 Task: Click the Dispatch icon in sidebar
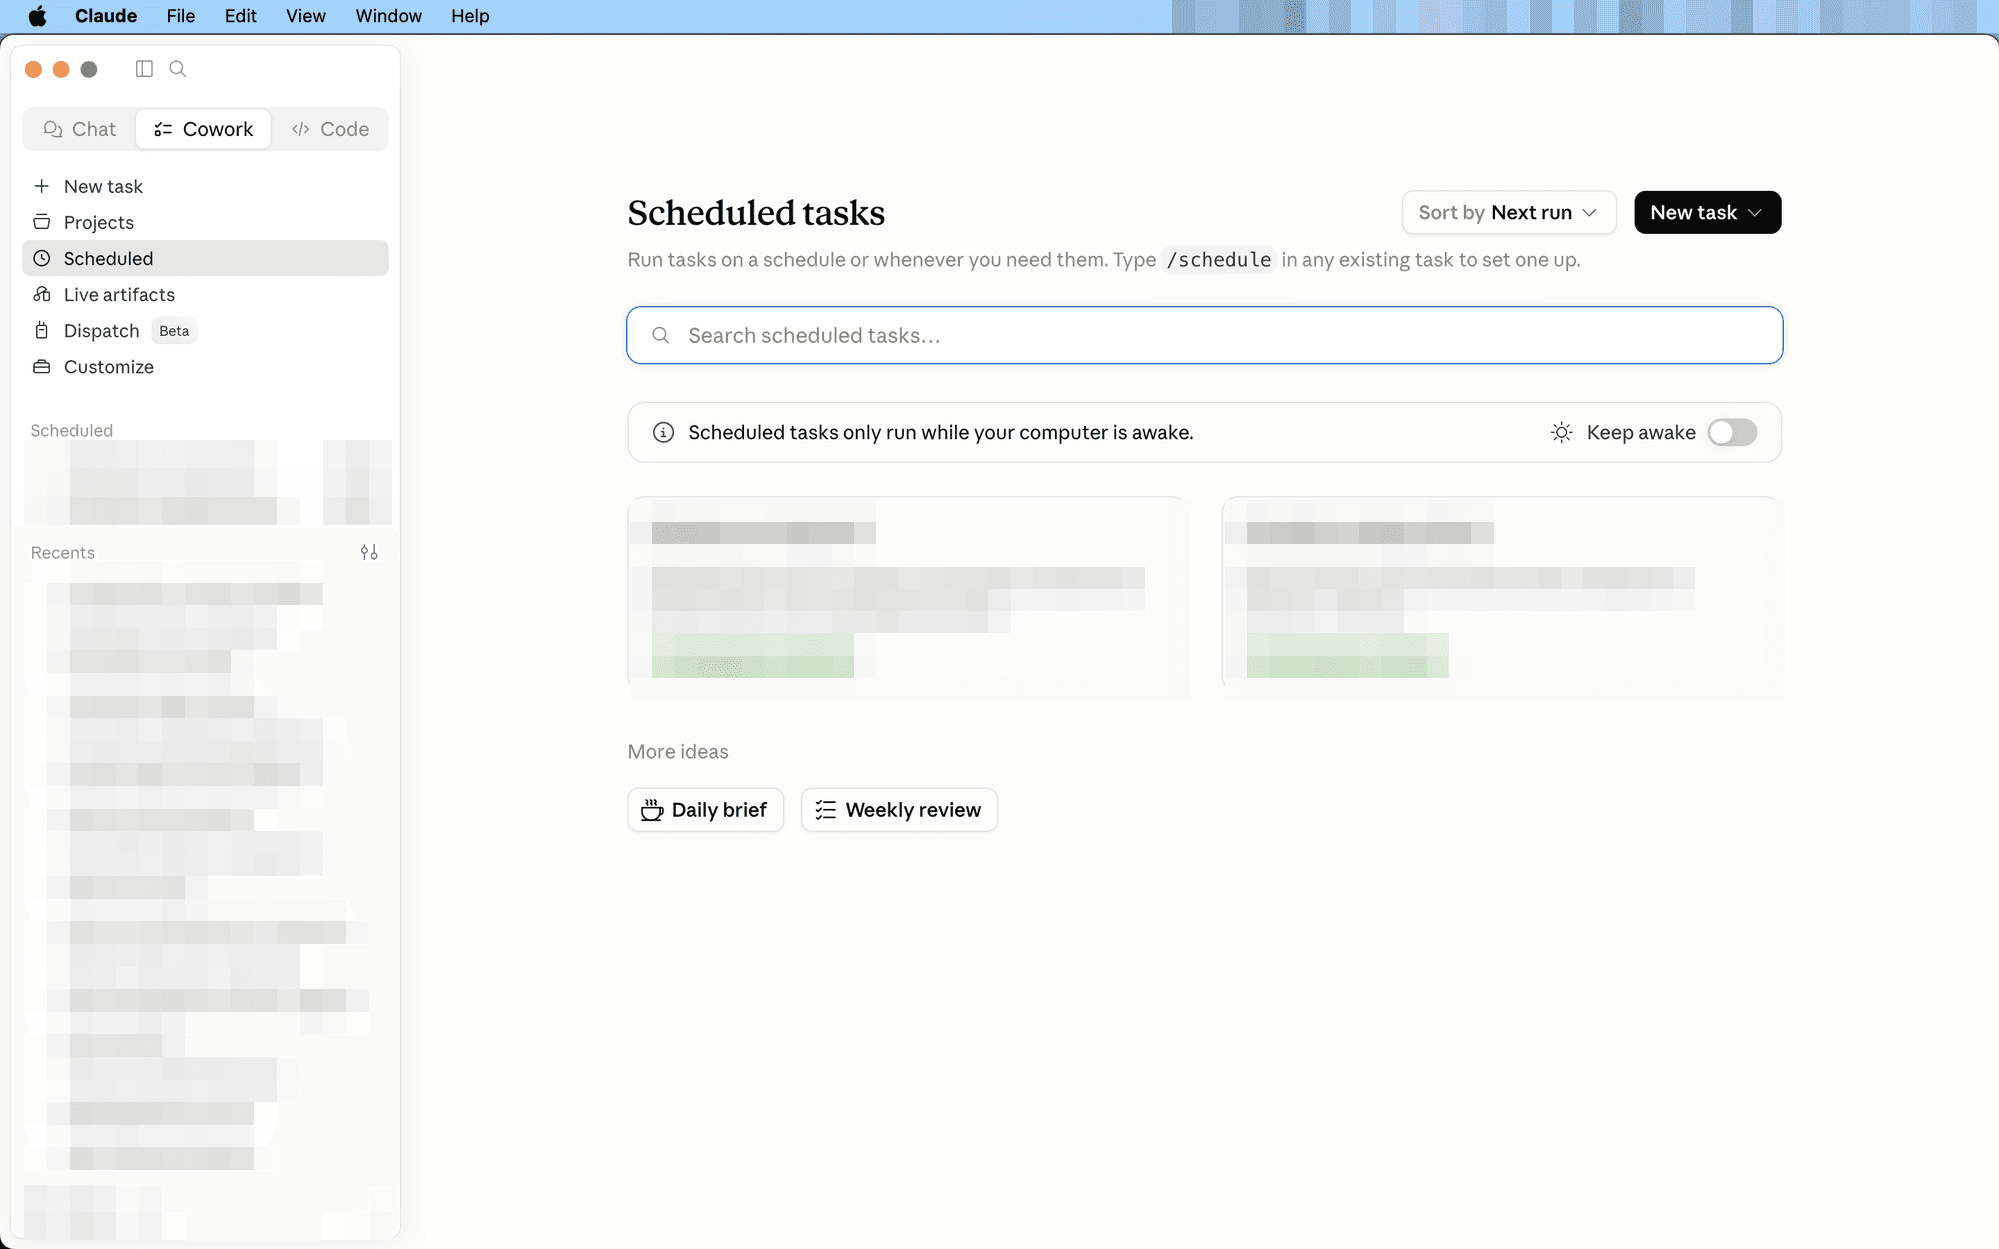coord(42,330)
